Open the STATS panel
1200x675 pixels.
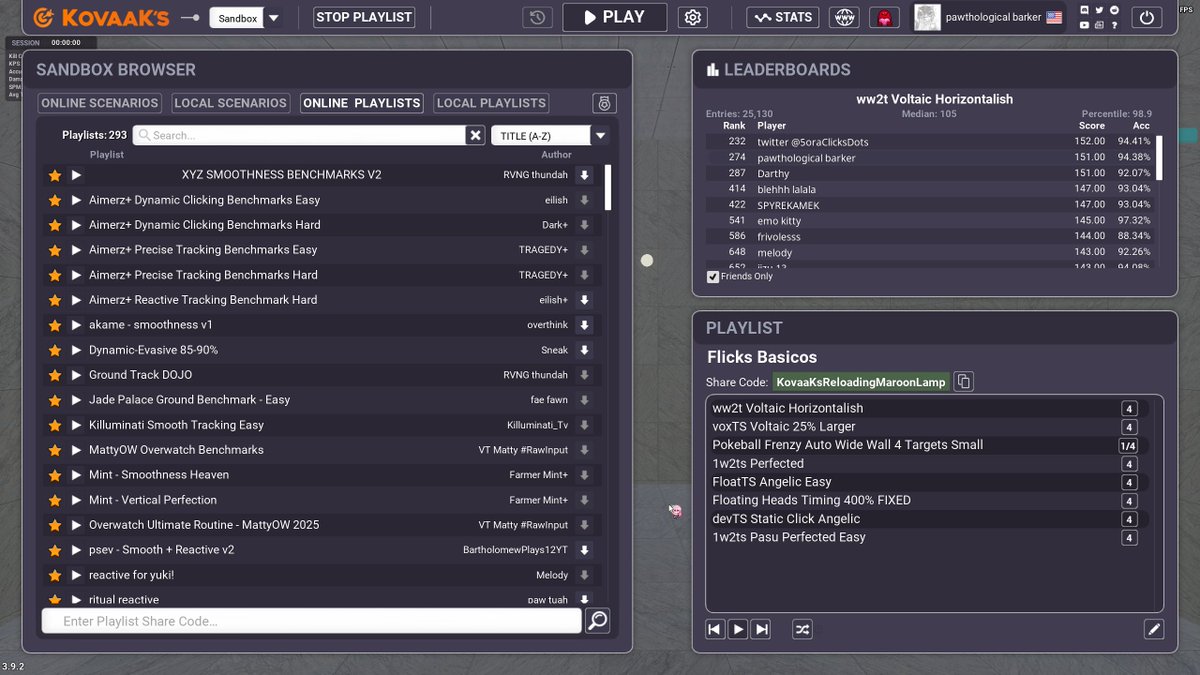[x=783, y=17]
